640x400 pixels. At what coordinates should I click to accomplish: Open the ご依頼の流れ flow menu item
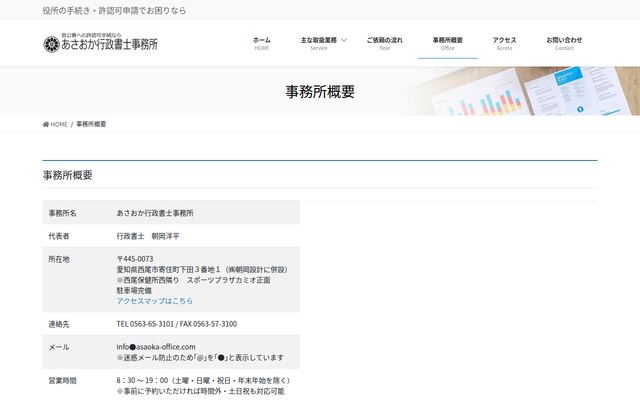[x=384, y=43]
